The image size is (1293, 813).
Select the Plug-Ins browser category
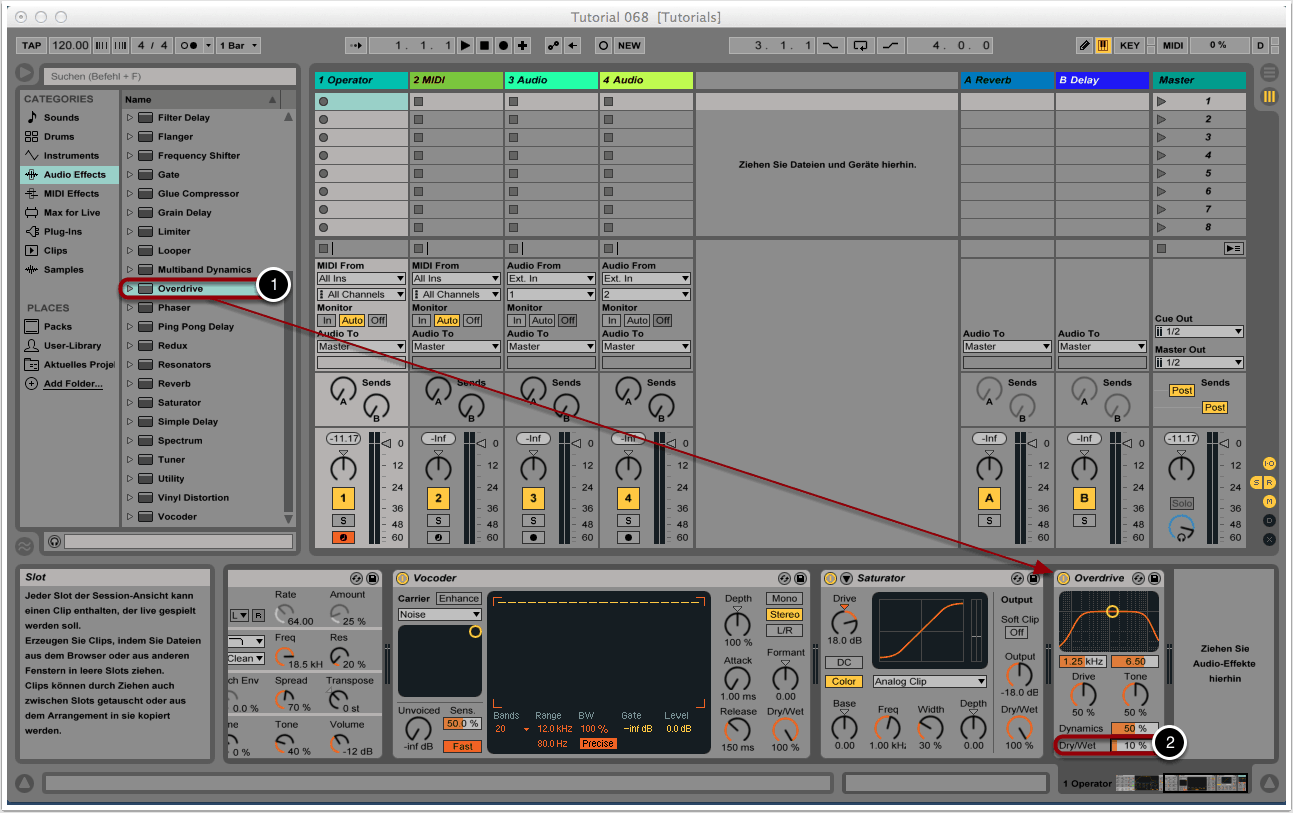62,232
